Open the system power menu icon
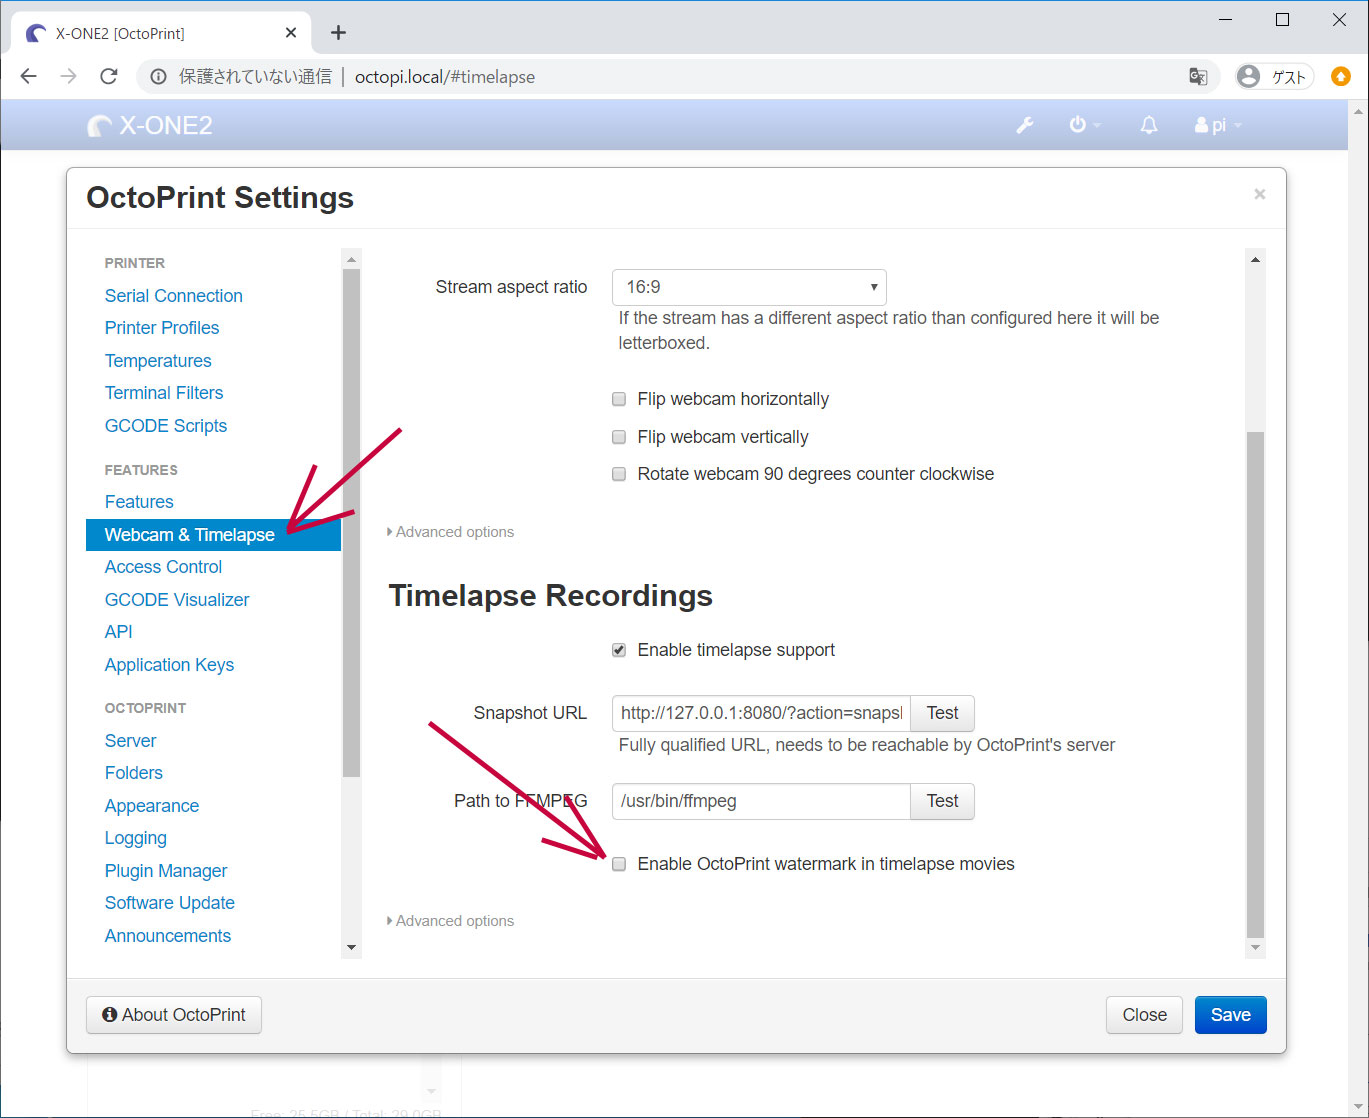1369x1118 pixels. coord(1084,125)
